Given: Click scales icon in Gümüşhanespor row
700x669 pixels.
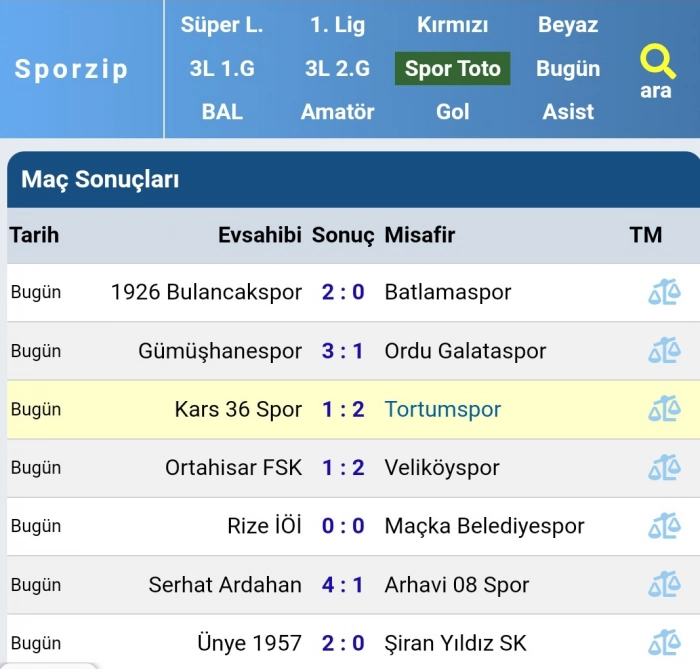Looking at the screenshot, I should tap(664, 350).
